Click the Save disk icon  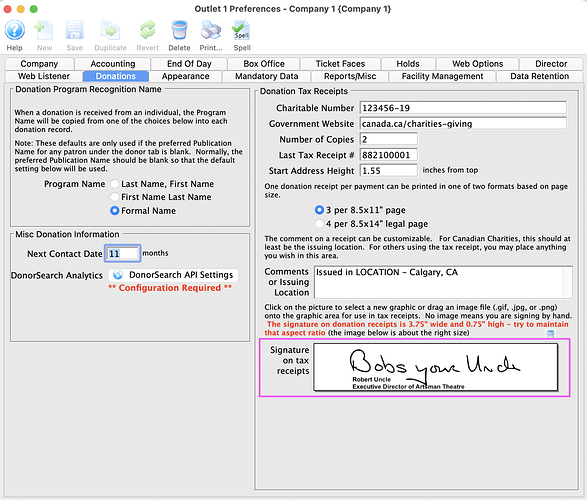pos(74,31)
